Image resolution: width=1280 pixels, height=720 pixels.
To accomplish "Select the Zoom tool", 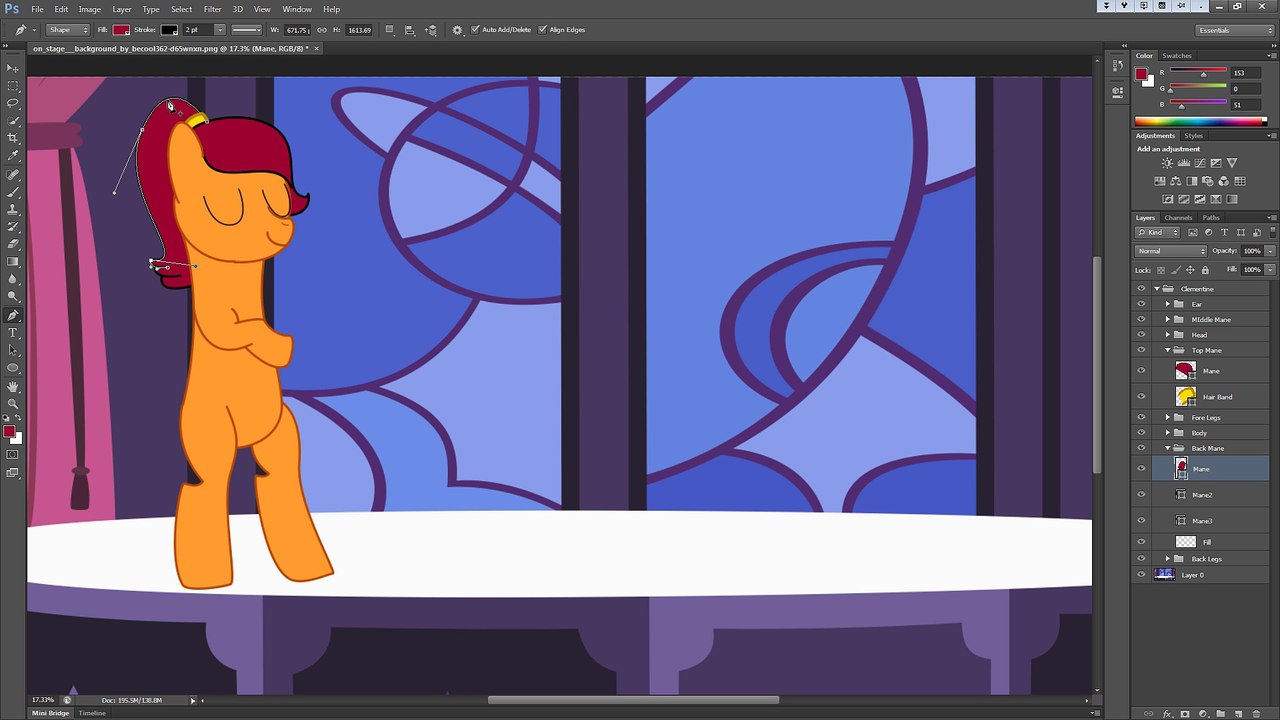I will 13,403.
